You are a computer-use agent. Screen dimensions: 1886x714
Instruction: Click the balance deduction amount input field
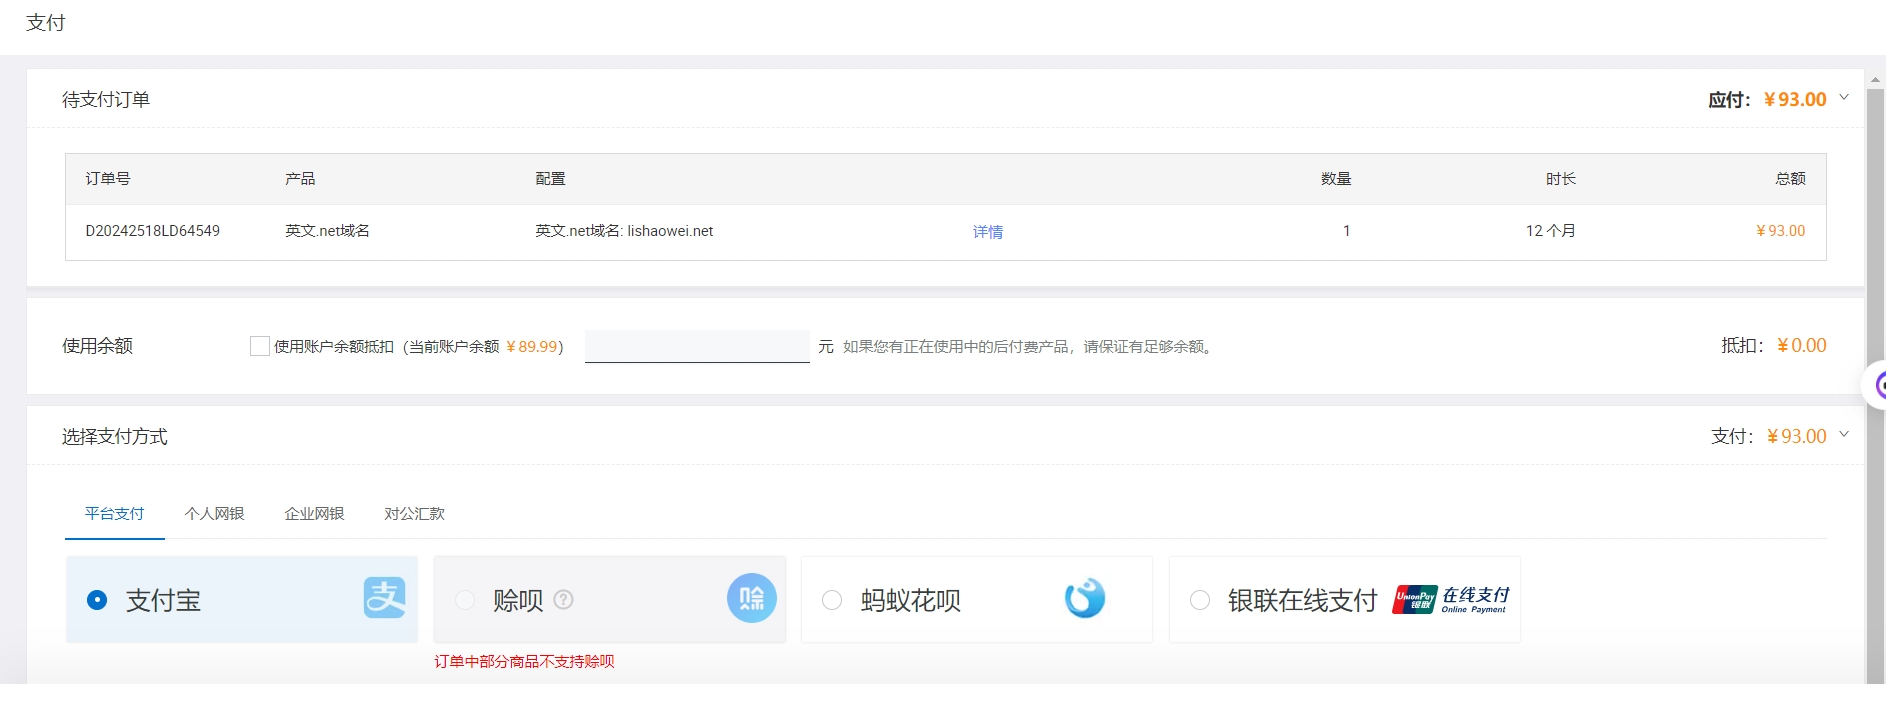click(697, 346)
